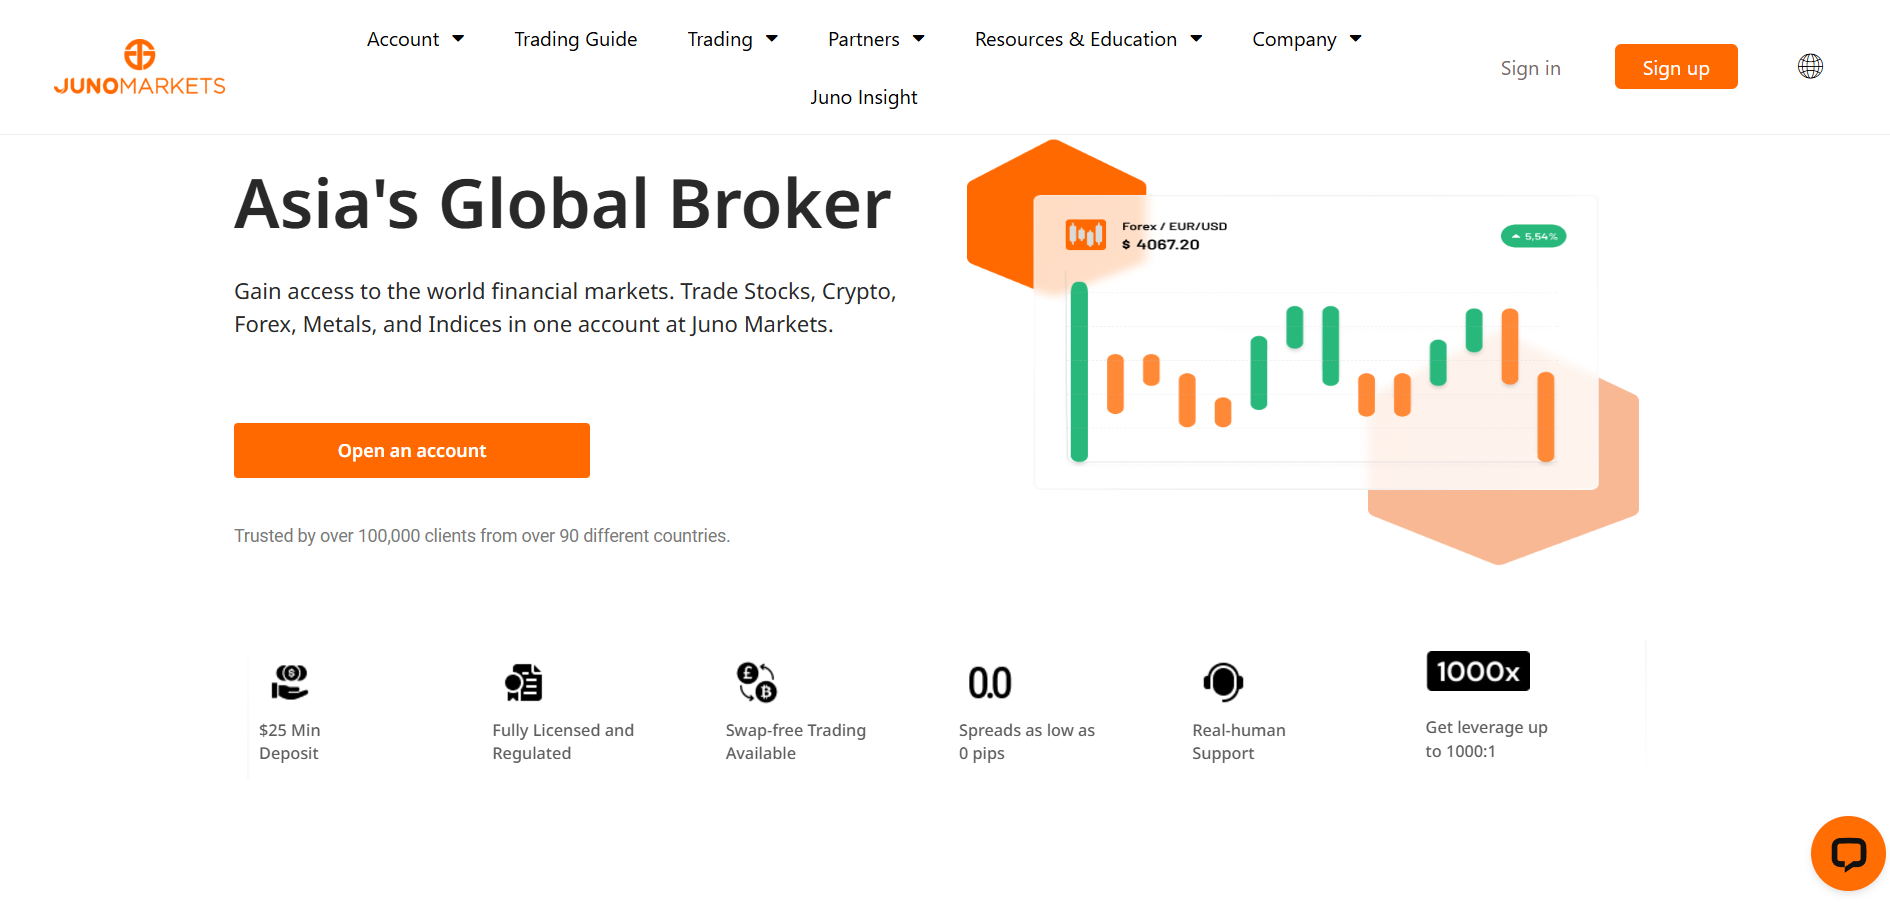
Task: Expand the Trading dropdown menu
Action: [x=732, y=39]
